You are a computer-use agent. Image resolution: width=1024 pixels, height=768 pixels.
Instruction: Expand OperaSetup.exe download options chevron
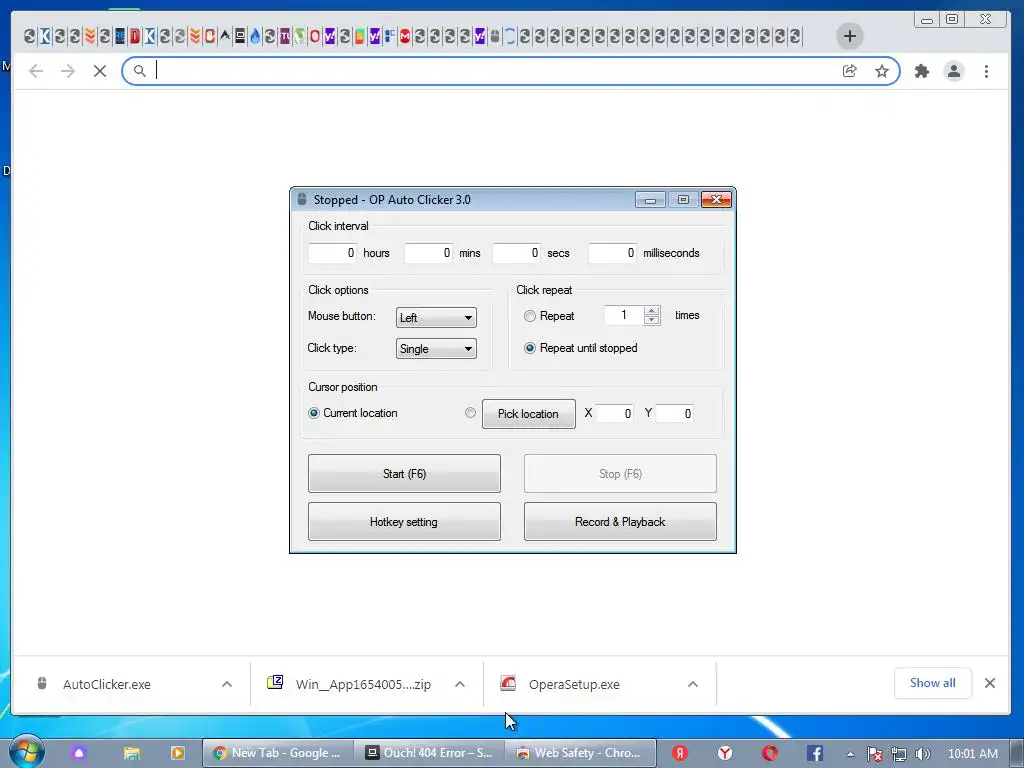(x=693, y=684)
